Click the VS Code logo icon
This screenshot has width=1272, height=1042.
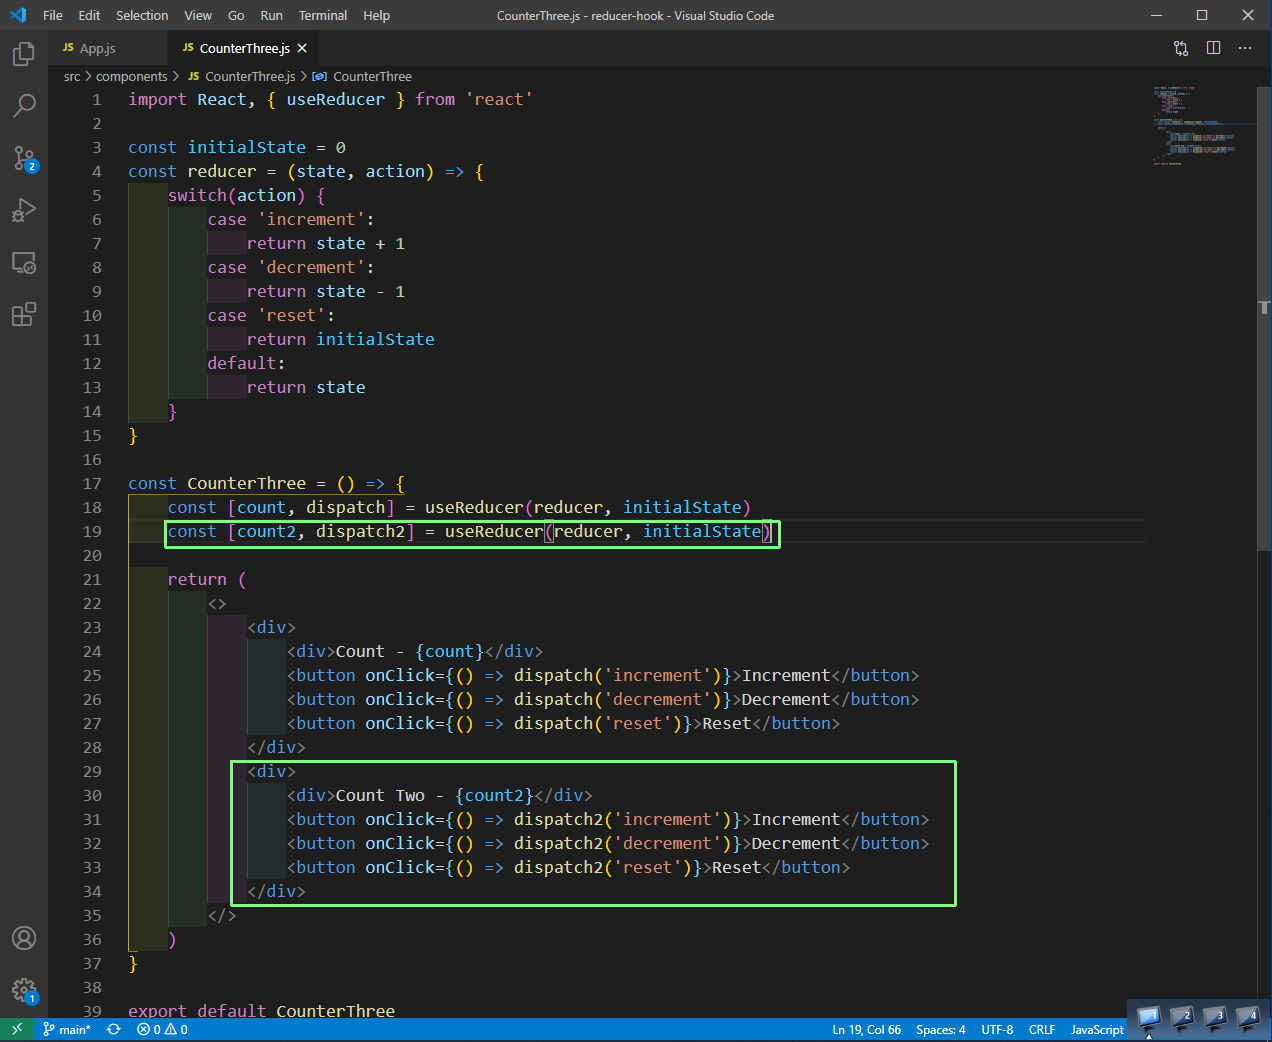coord(18,15)
